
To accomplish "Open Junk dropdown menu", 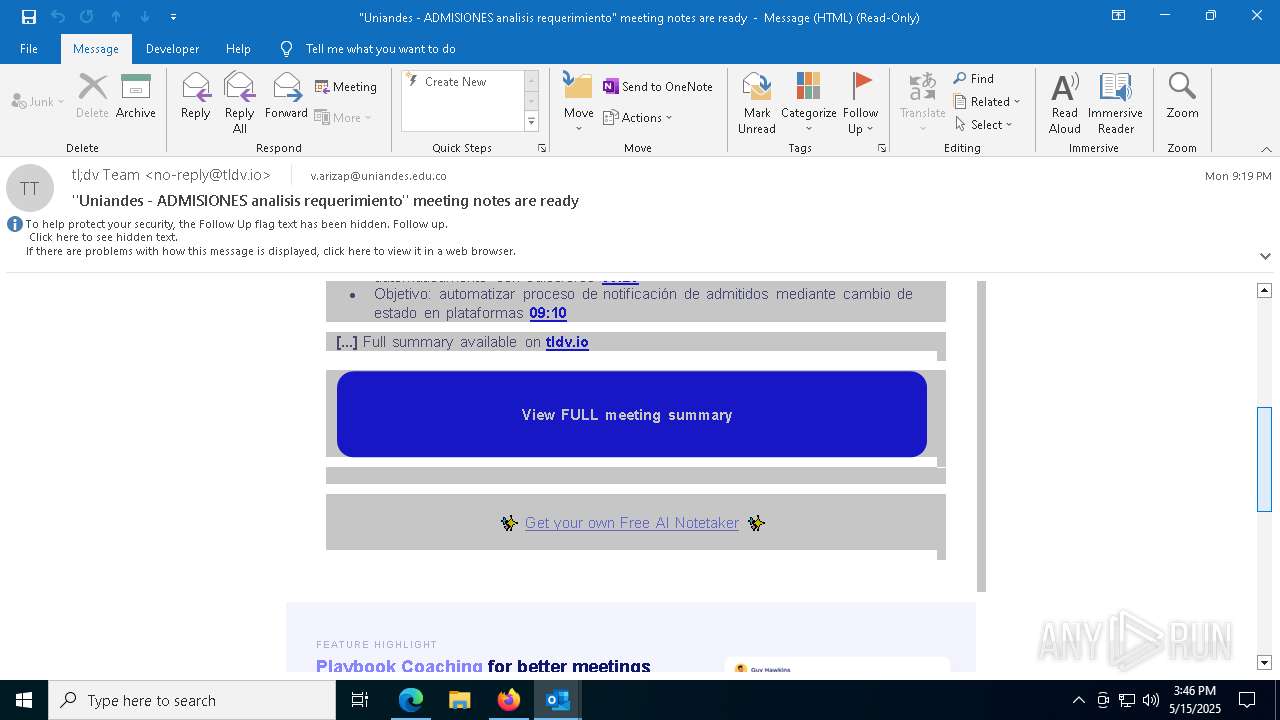I will pyautogui.click(x=38, y=101).
